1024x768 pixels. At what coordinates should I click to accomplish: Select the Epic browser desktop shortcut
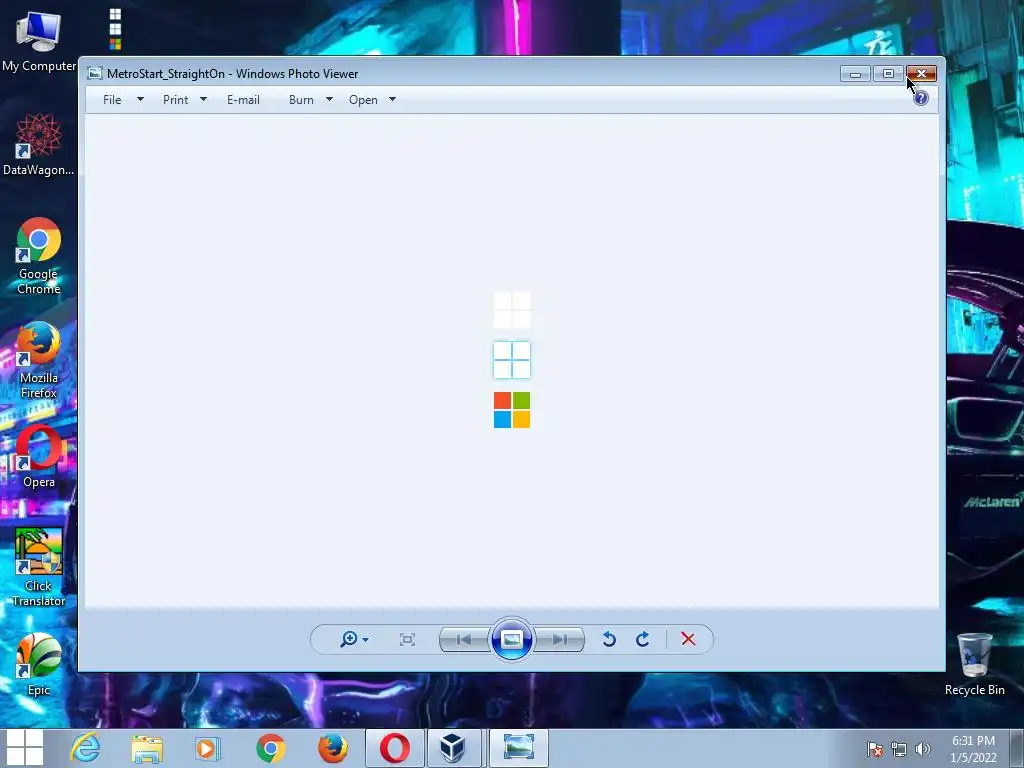click(x=39, y=664)
